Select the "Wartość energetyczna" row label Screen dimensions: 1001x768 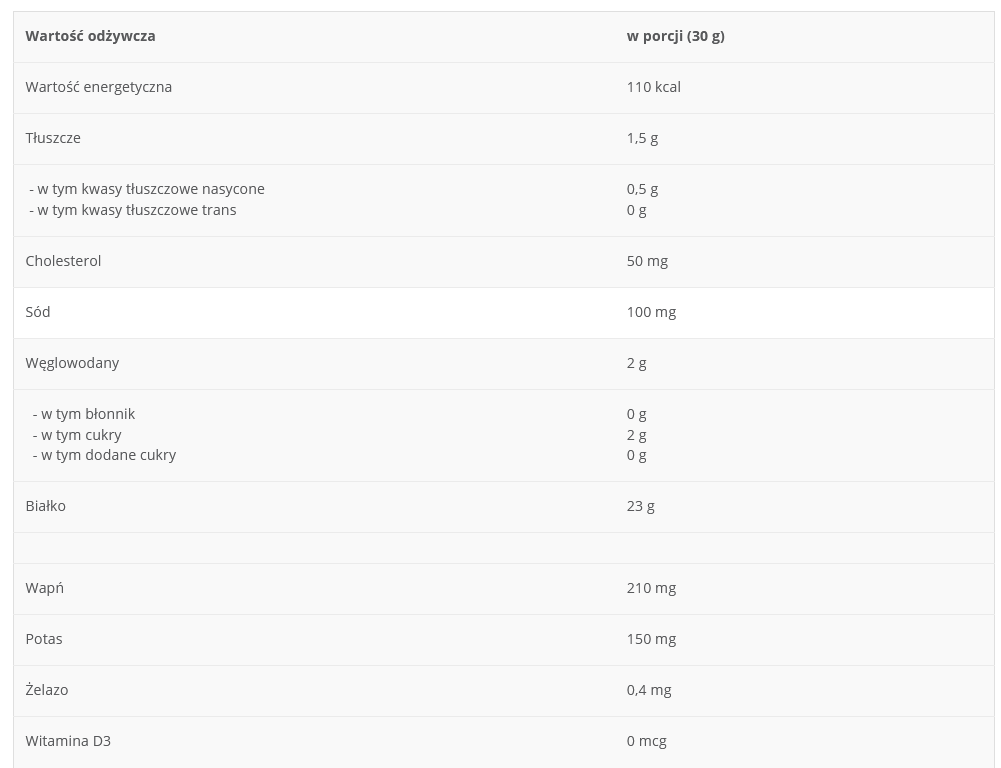click(98, 87)
